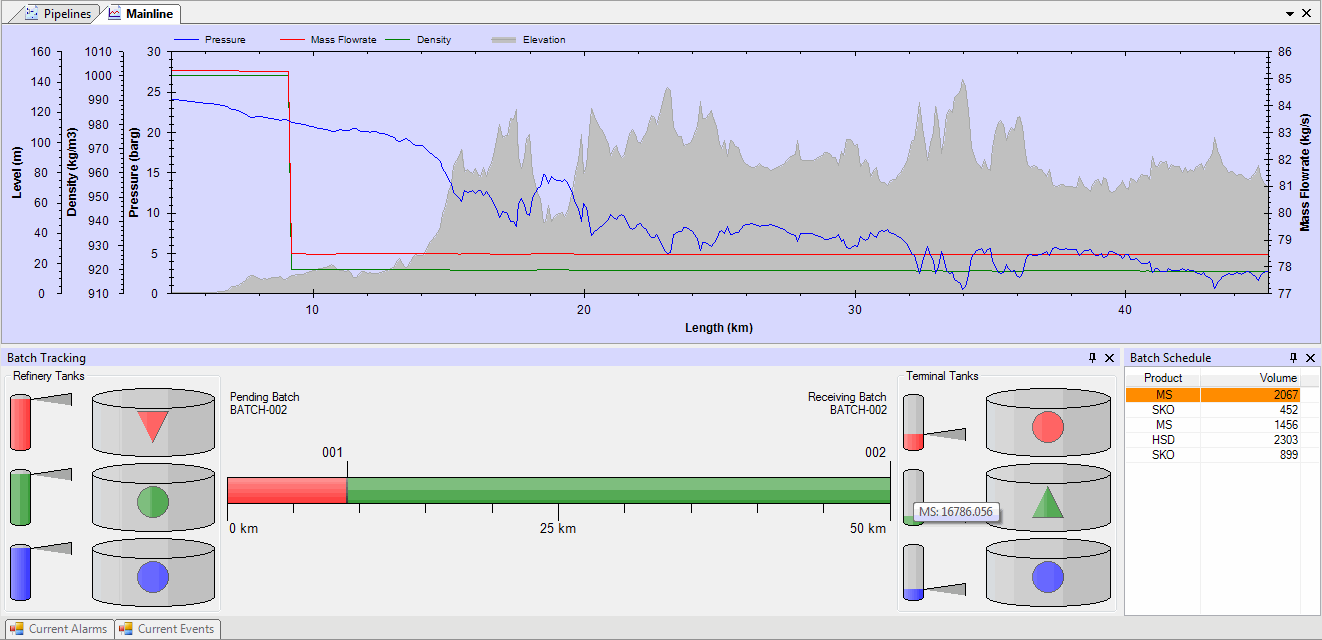Viewport: 1322px width, 640px height.
Task: Open the document tab list dropdown arrow
Action: (1290, 14)
